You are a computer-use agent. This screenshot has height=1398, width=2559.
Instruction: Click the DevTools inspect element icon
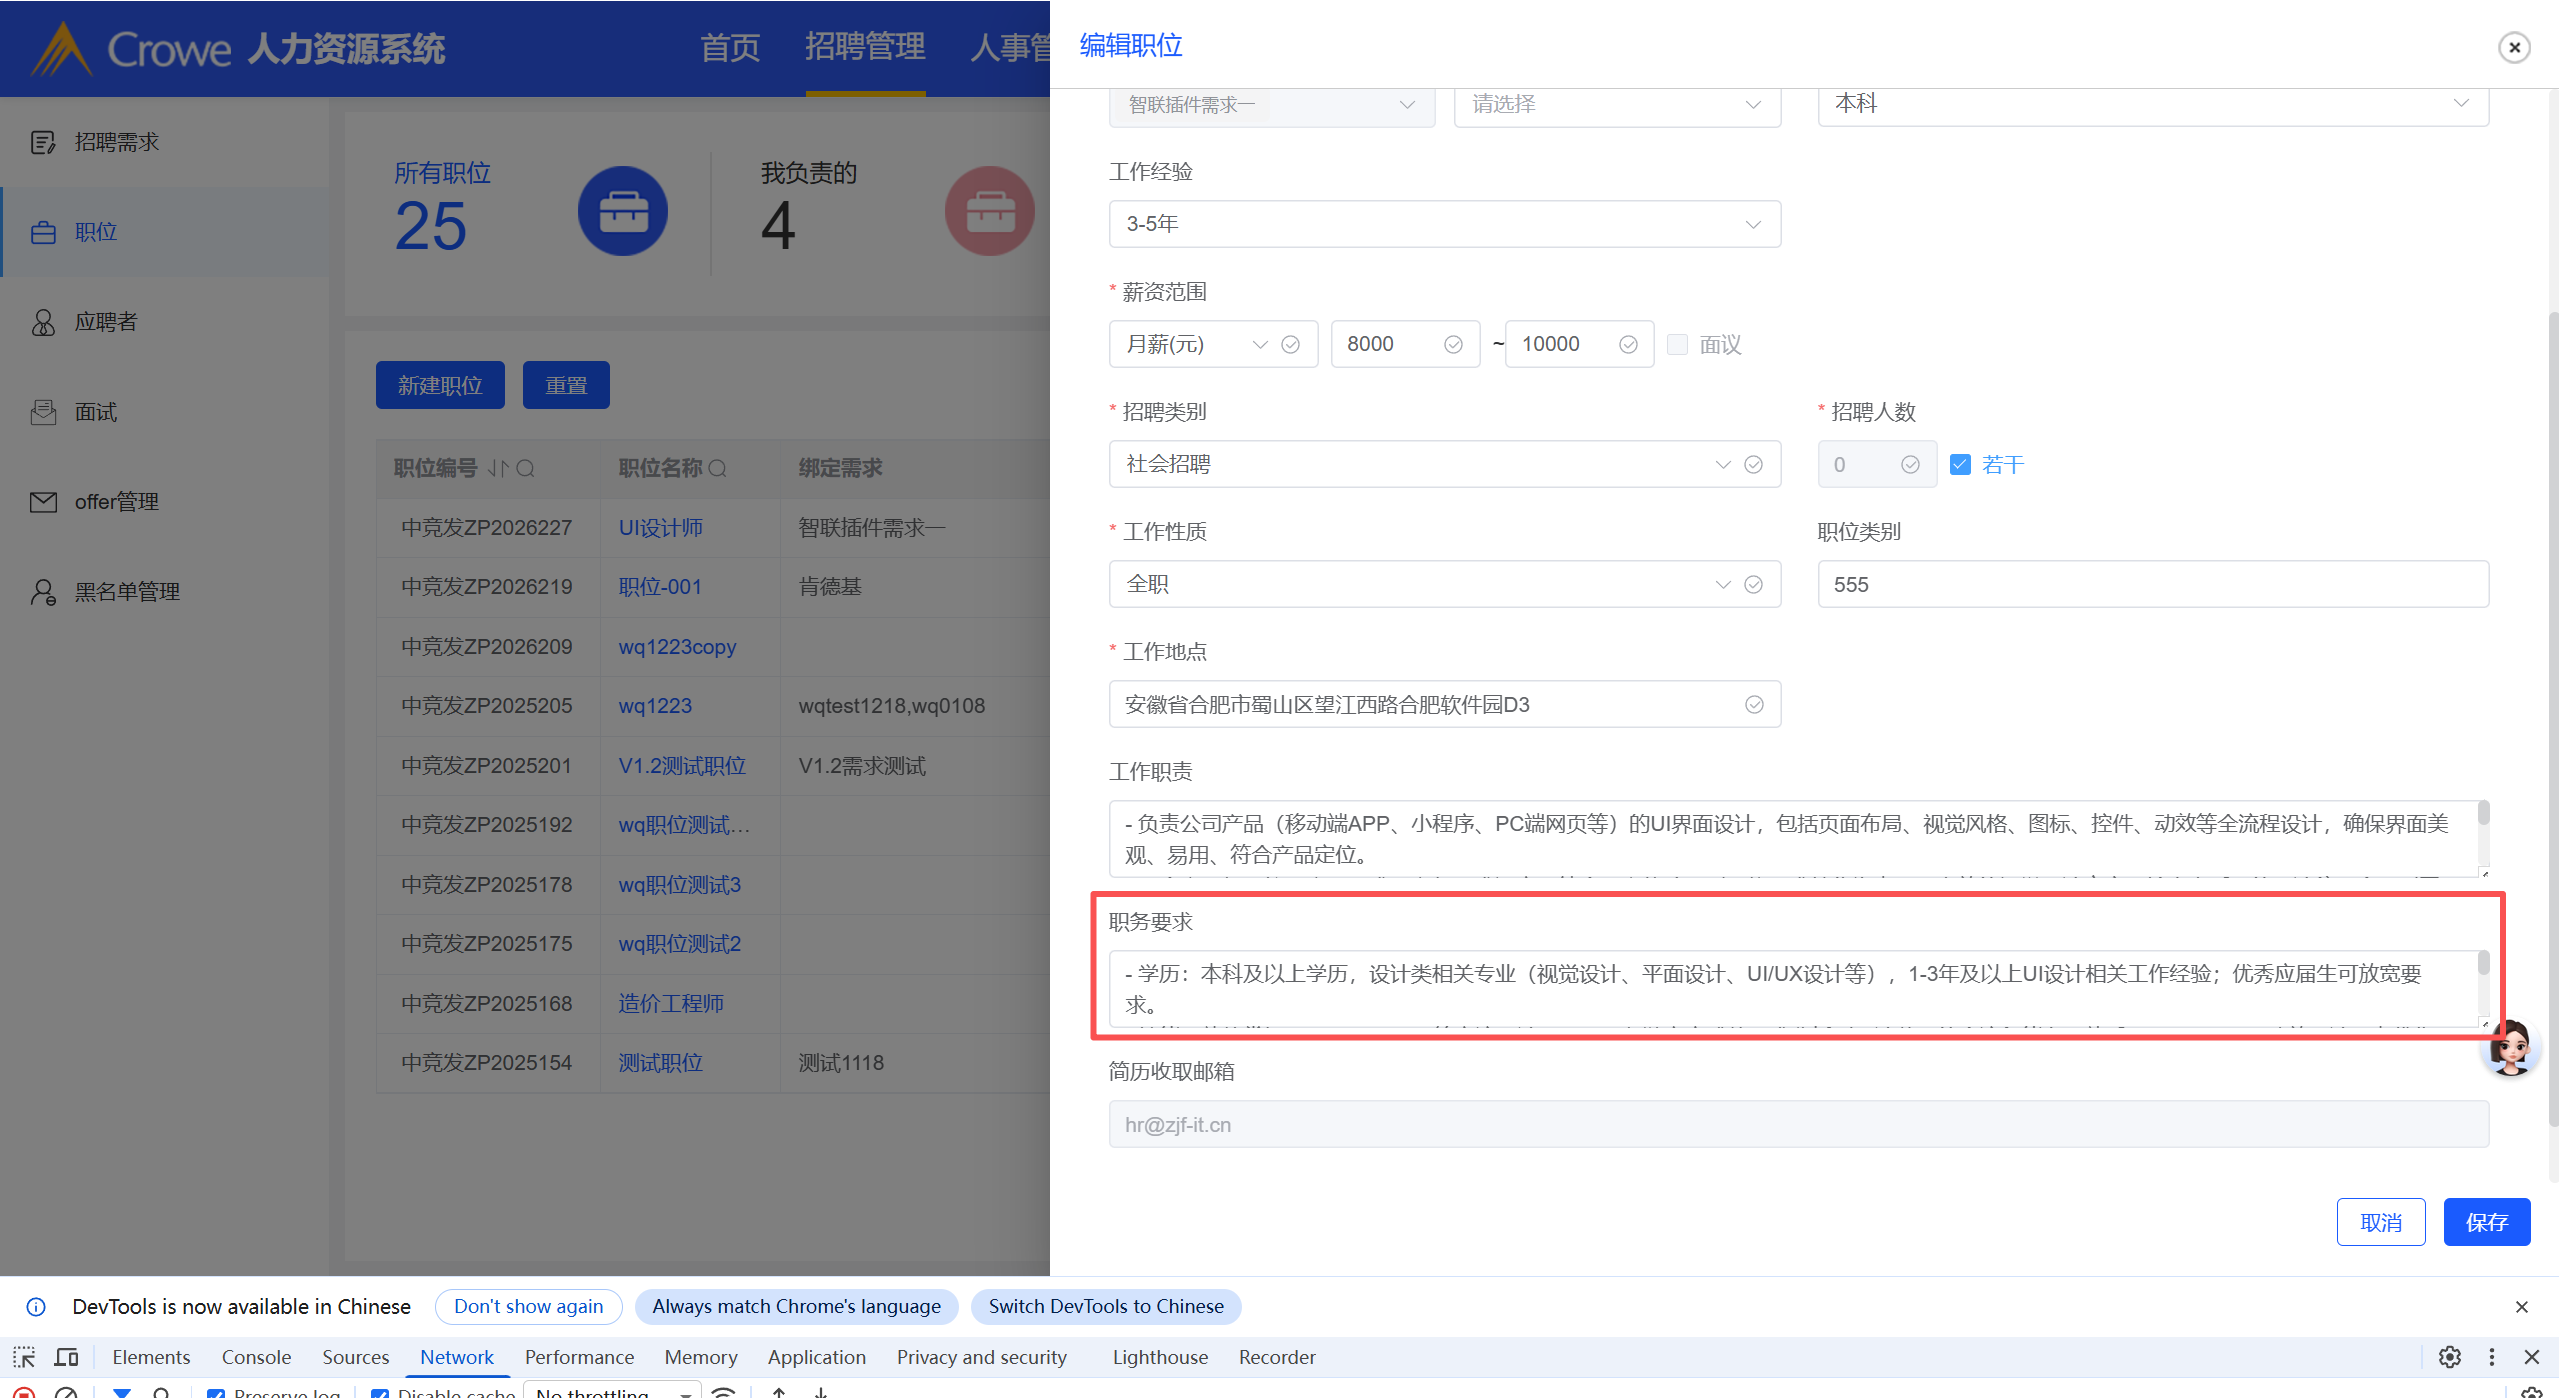24,1357
